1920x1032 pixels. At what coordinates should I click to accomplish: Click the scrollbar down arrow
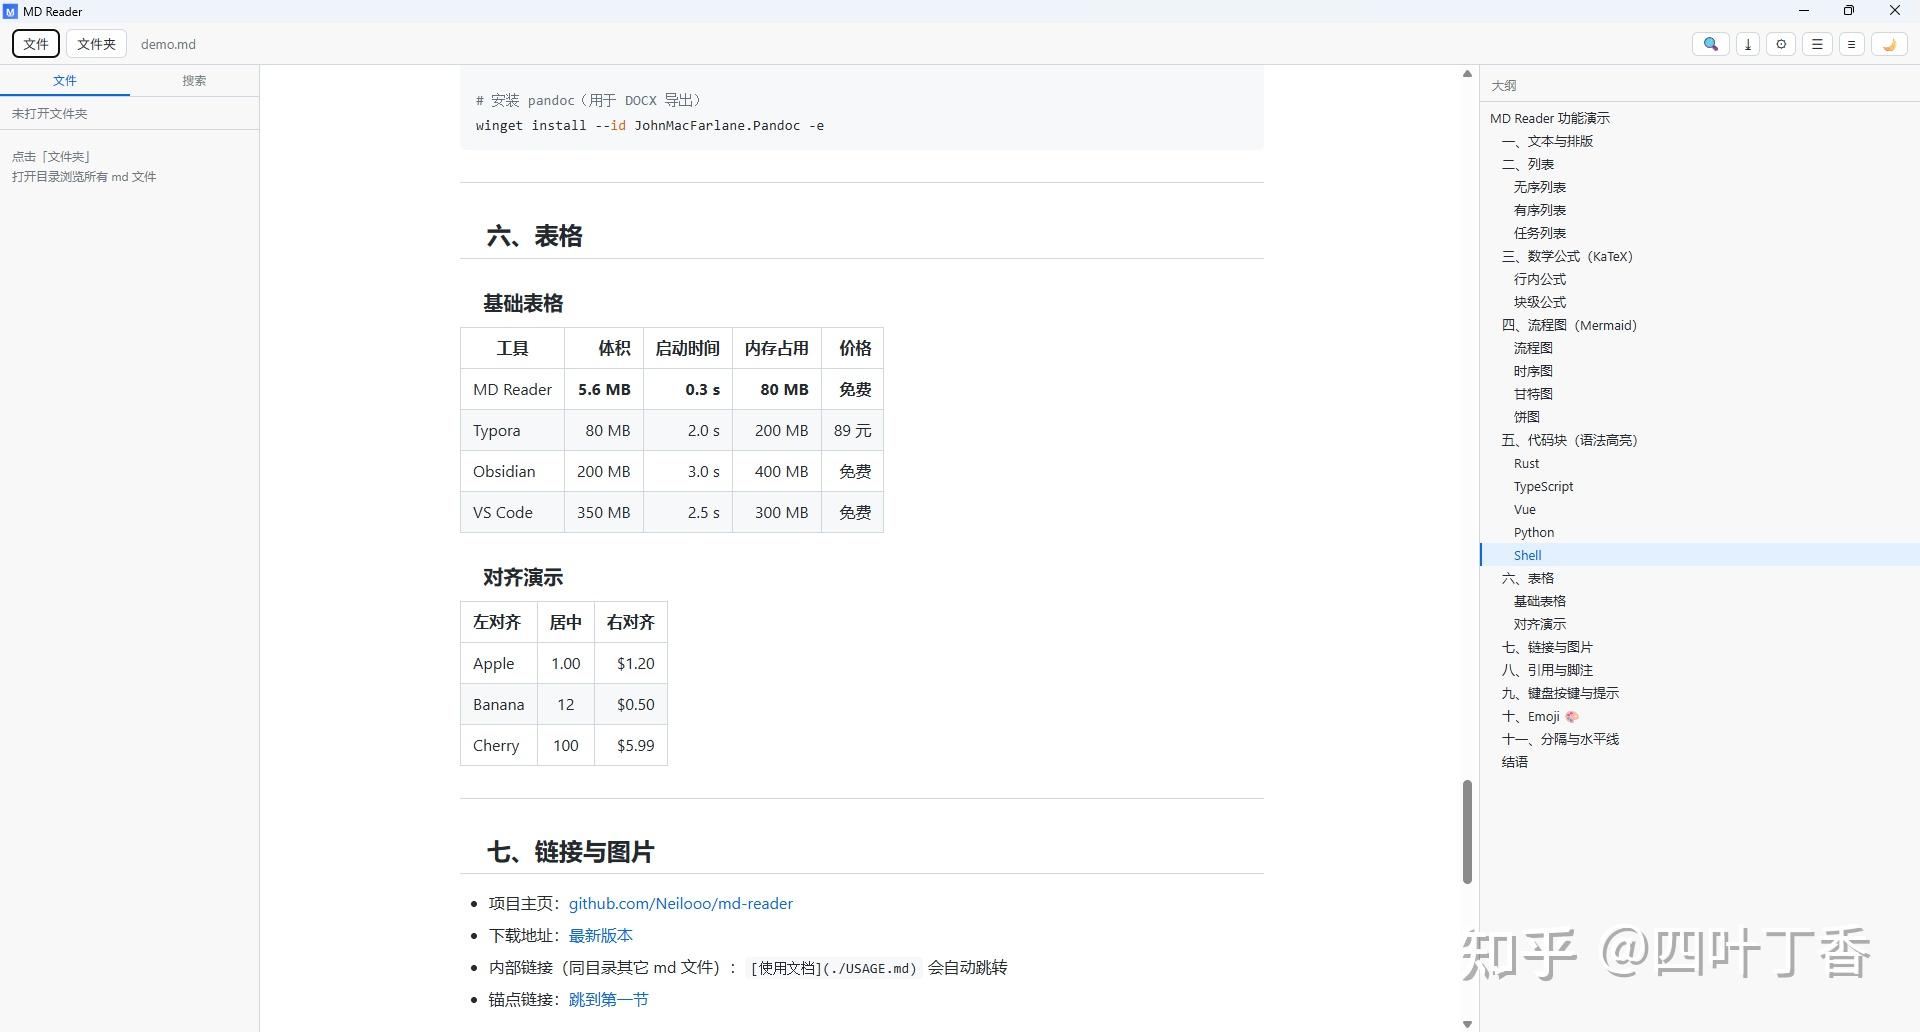click(x=1467, y=1024)
